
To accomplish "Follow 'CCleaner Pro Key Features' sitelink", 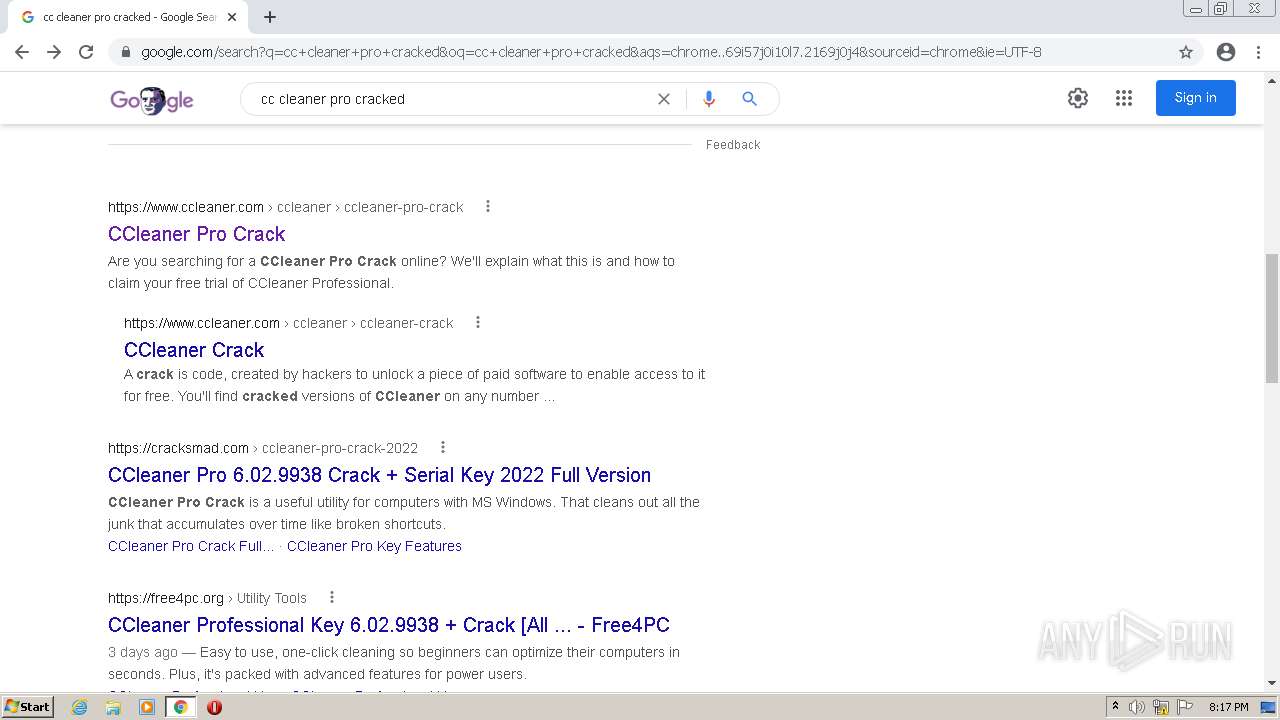I will [x=374, y=546].
